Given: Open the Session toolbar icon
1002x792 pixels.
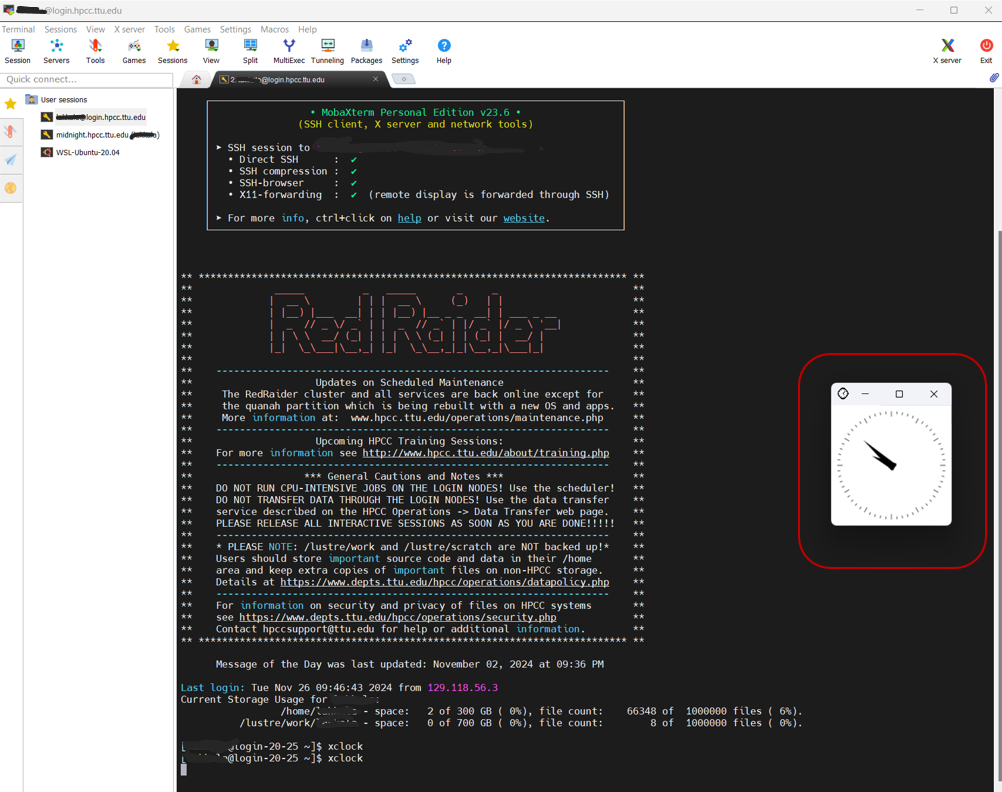Looking at the screenshot, I should (18, 51).
